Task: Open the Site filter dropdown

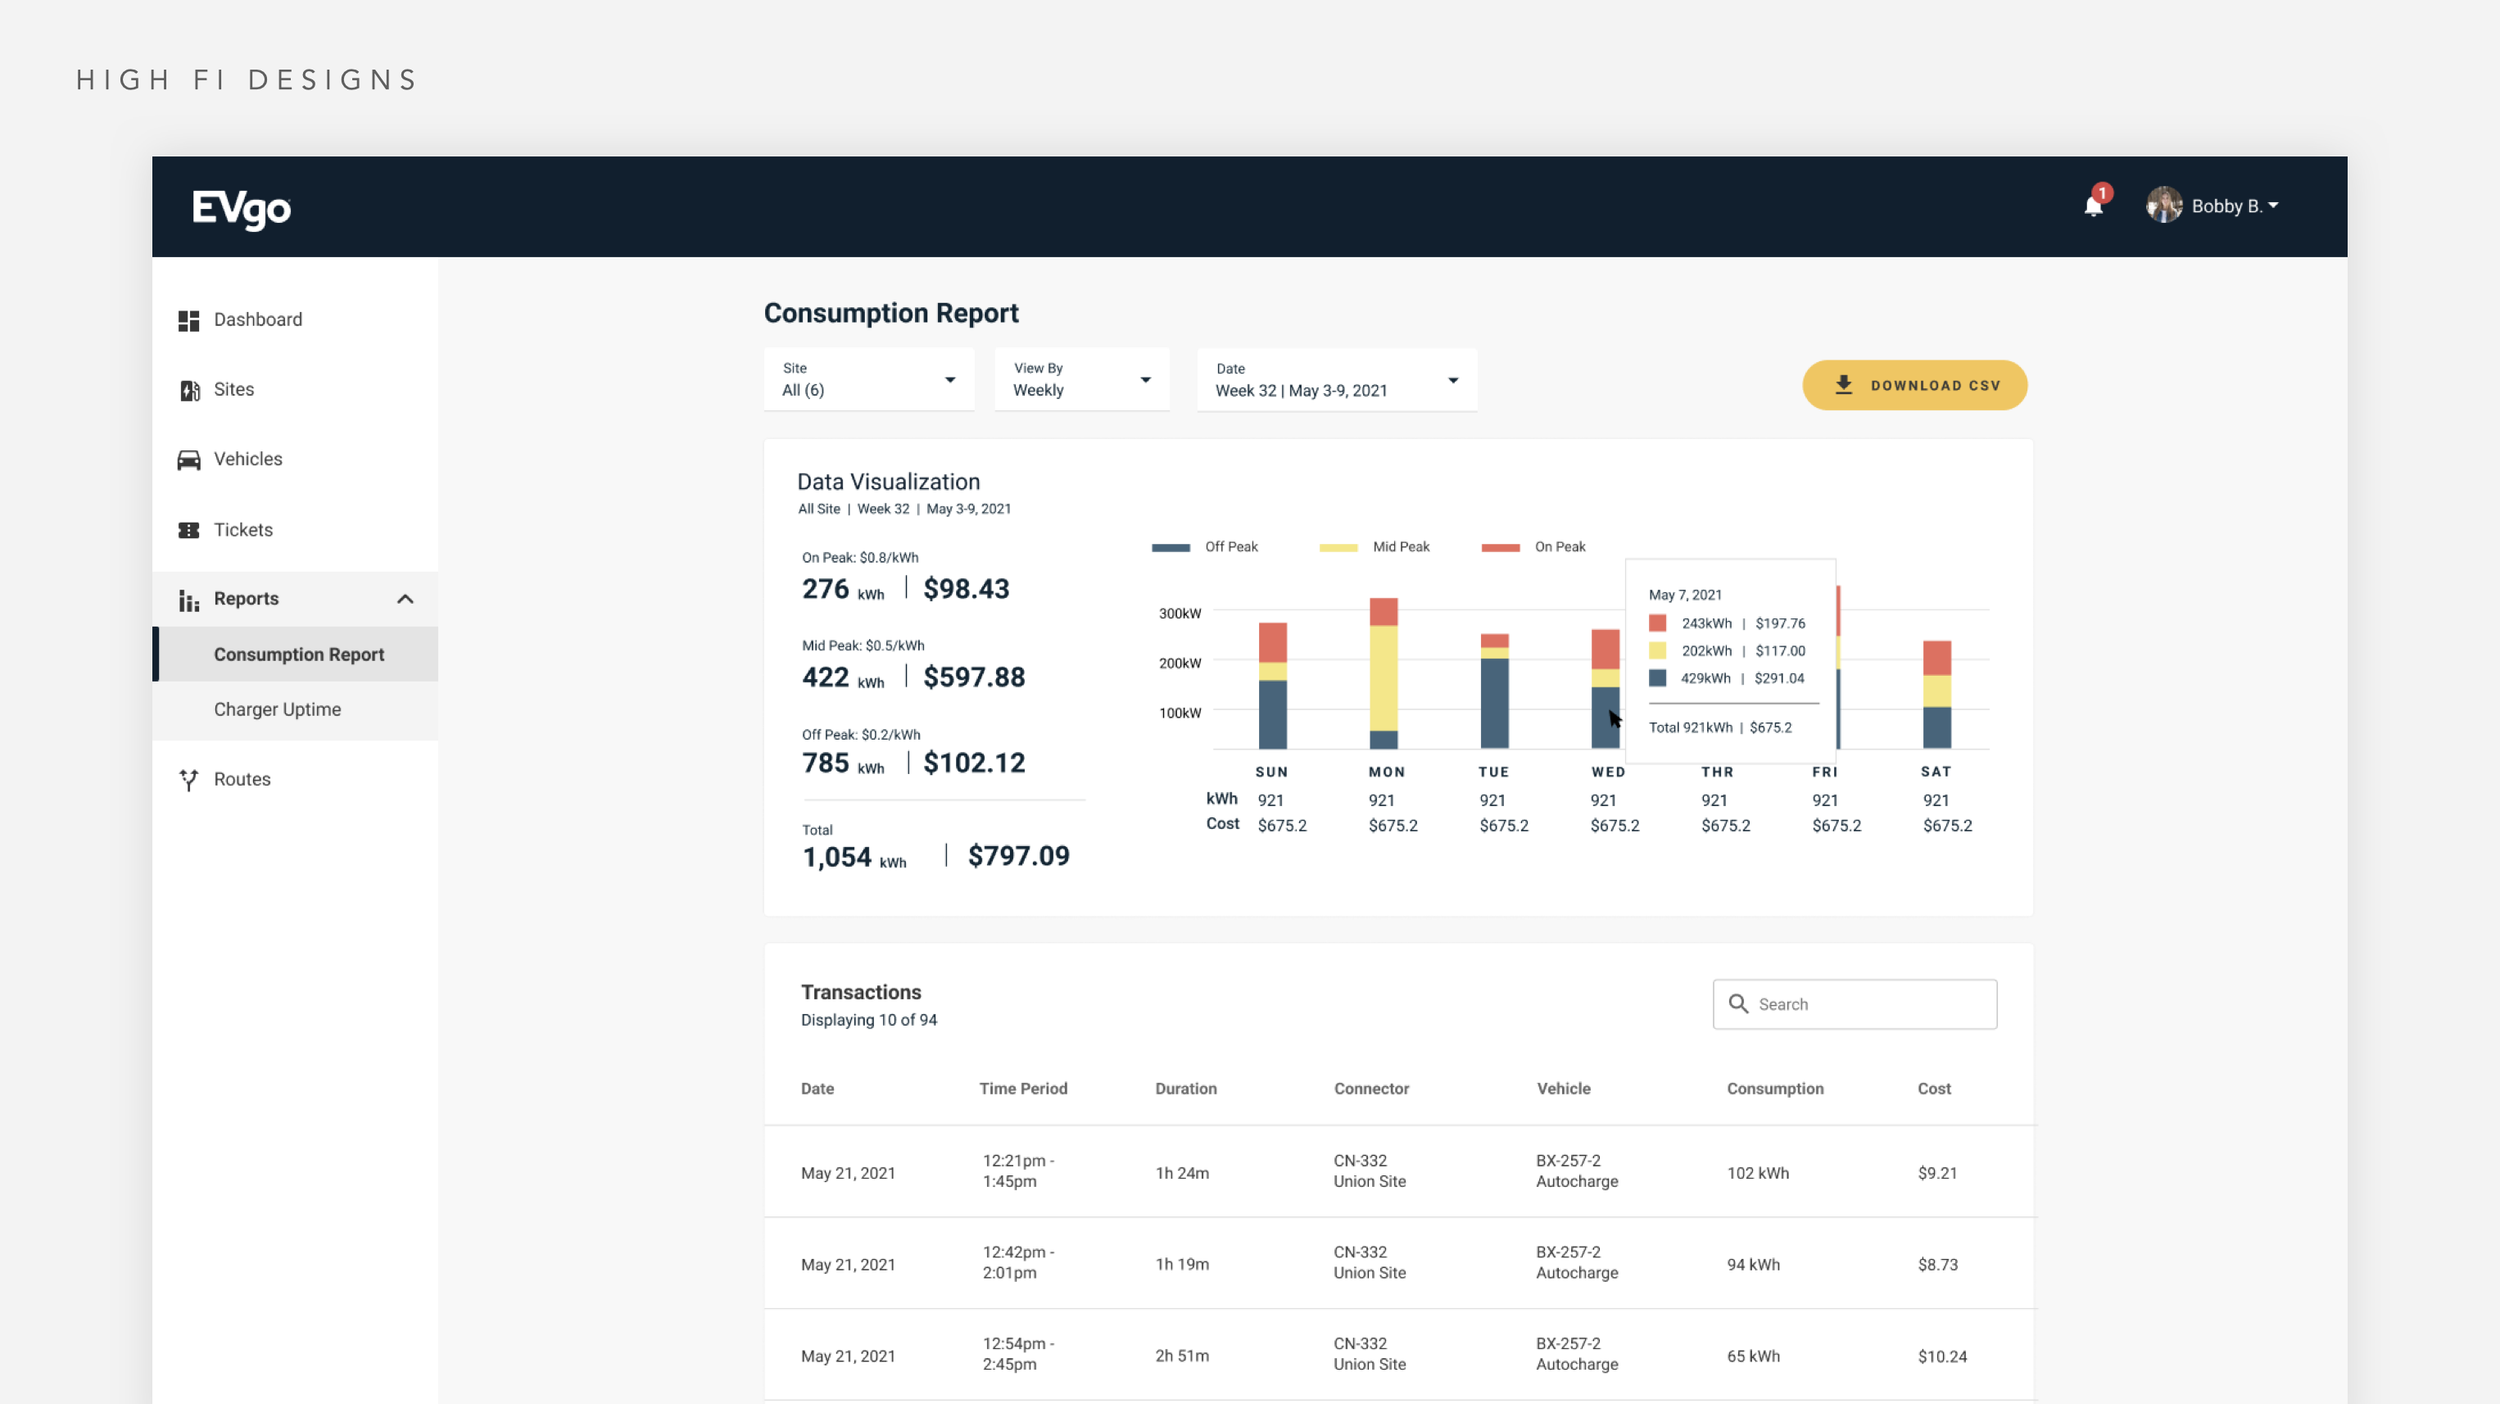Action: click(868, 380)
